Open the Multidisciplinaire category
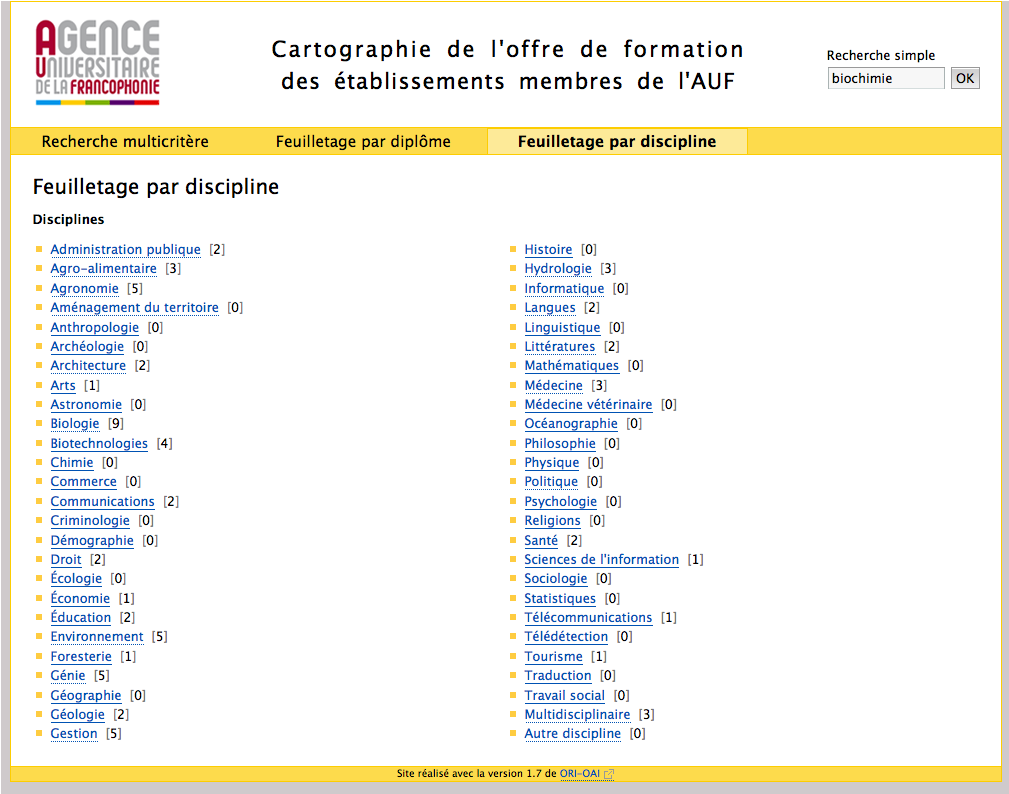The width and height of the screenshot is (1009, 794). pyautogui.click(x=577, y=715)
